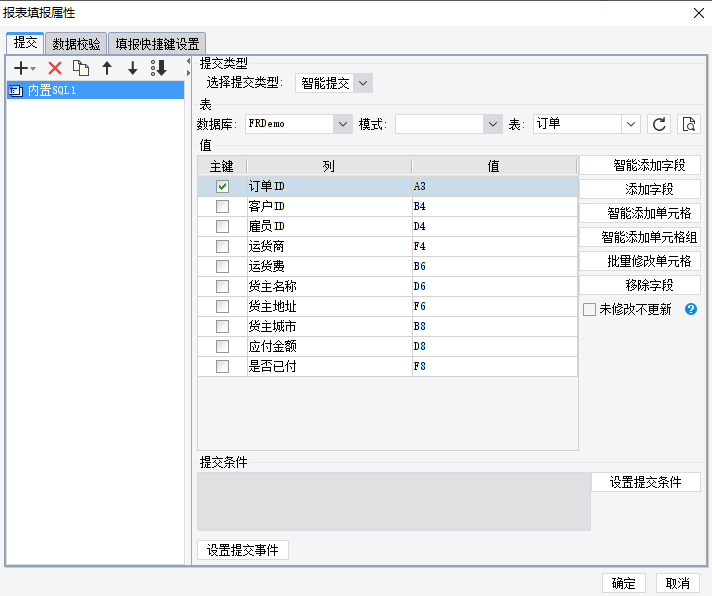Select the A3 value cell
This screenshot has height=596, width=712.
494,186
